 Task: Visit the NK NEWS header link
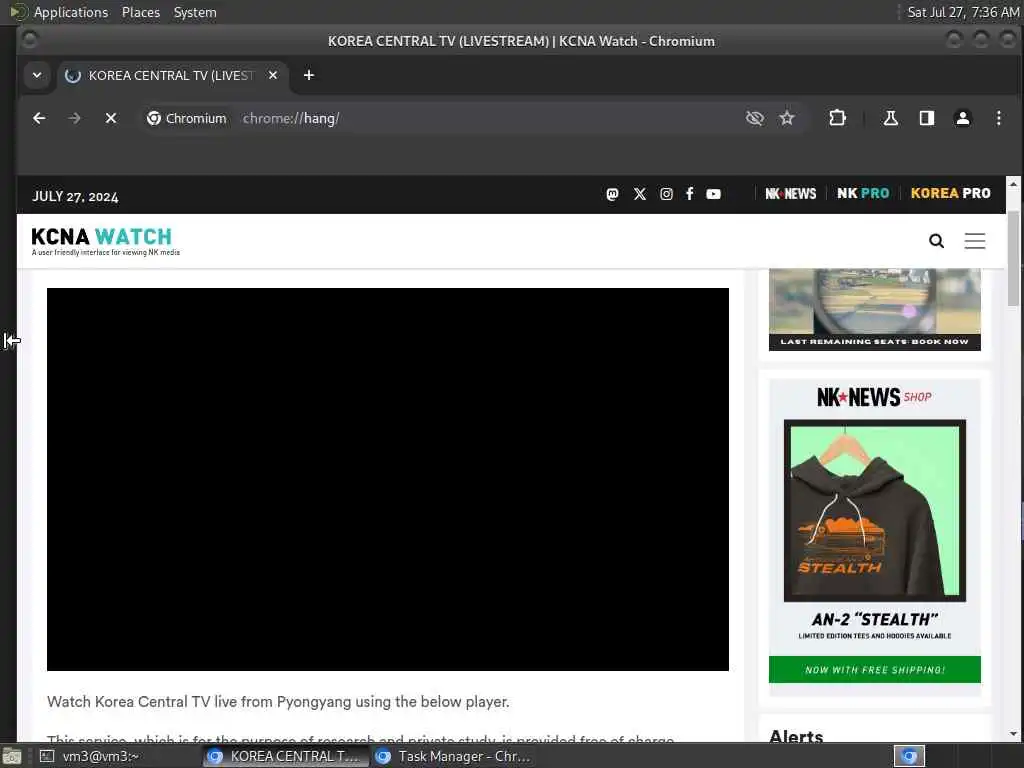click(x=790, y=193)
